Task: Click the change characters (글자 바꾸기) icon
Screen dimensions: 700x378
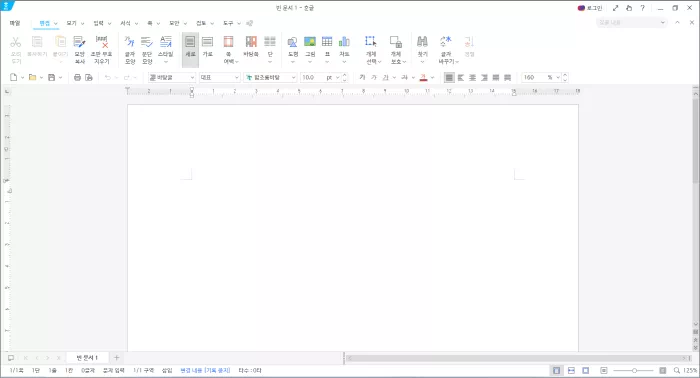Action: [x=446, y=42]
